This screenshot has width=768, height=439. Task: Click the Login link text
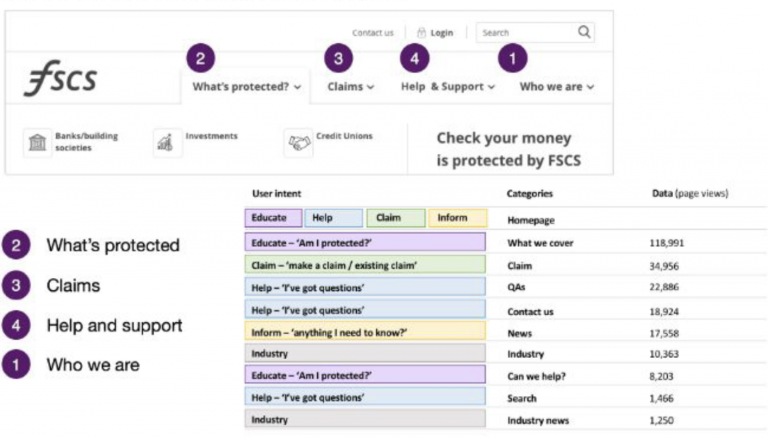pos(442,33)
